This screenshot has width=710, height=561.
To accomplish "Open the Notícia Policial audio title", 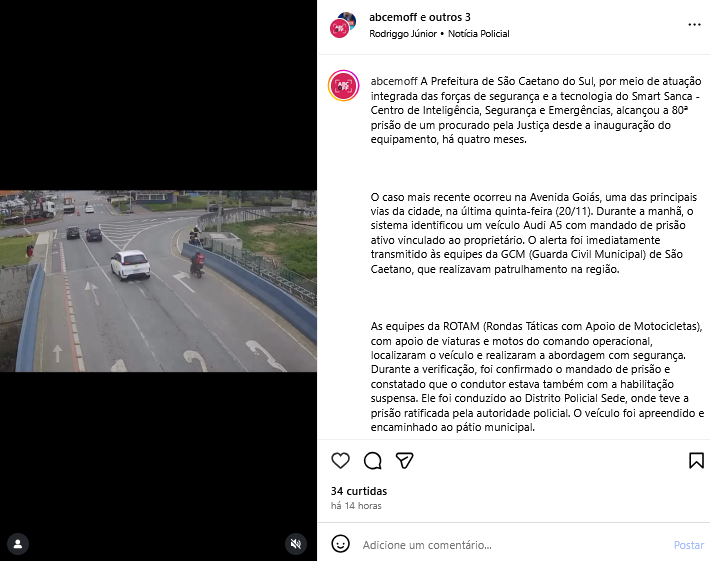I will click(479, 34).
